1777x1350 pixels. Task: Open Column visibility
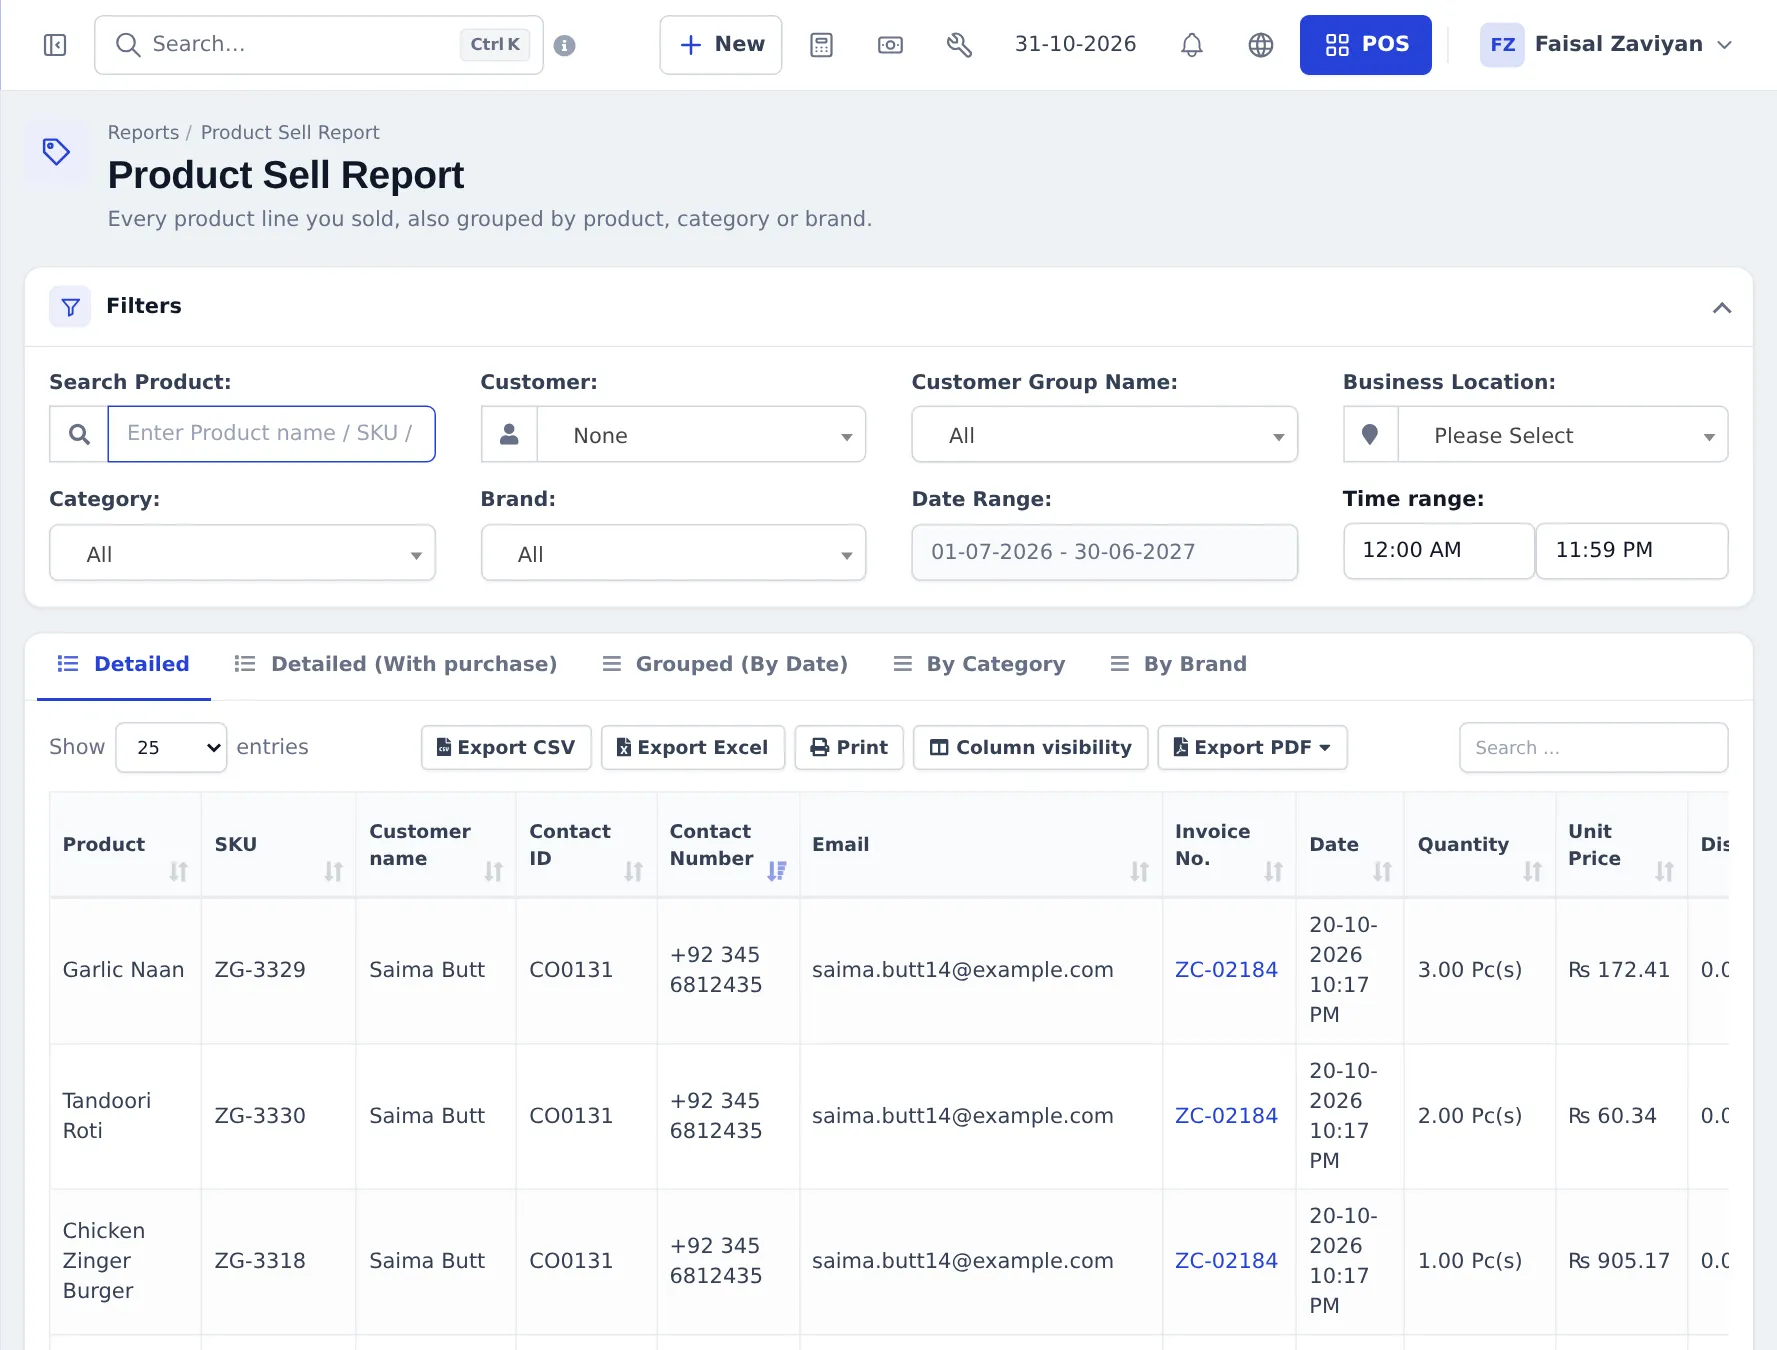[x=1030, y=747]
